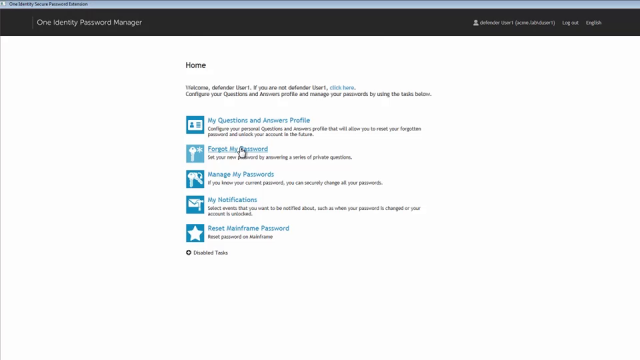The height and width of the screenshot is (360, 640).
Task: Click the window title bar icon
Action: (4, 4)
